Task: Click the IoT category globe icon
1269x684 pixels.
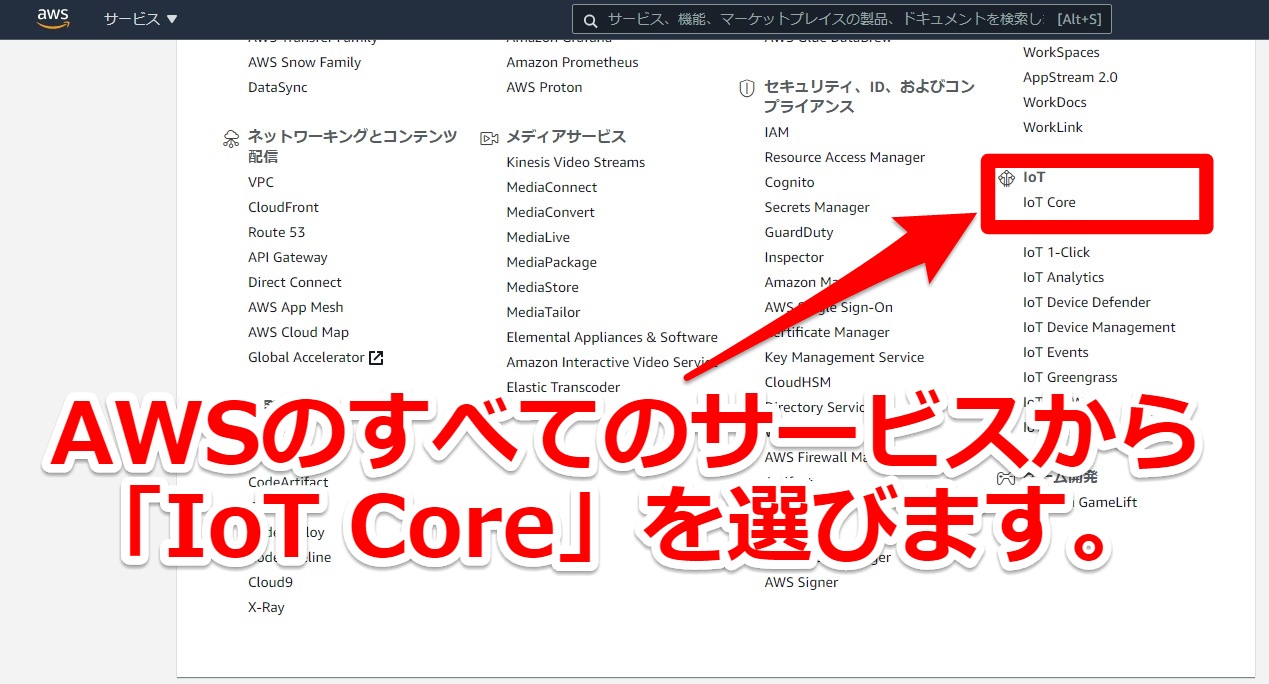Action: [x=1006, y=178]
